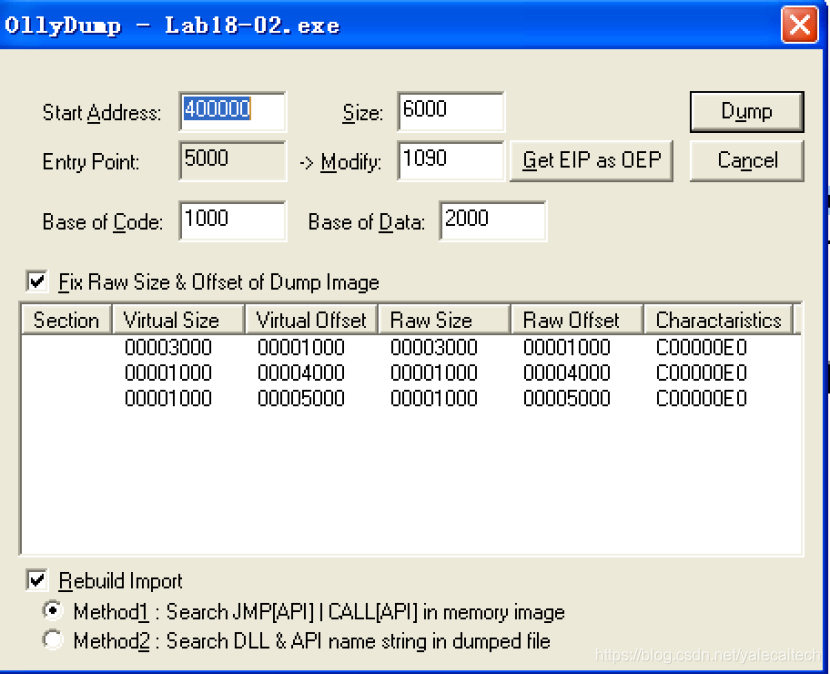Focus the Base of Code field
Screen dimensions: 830x674
click(232, 221)
